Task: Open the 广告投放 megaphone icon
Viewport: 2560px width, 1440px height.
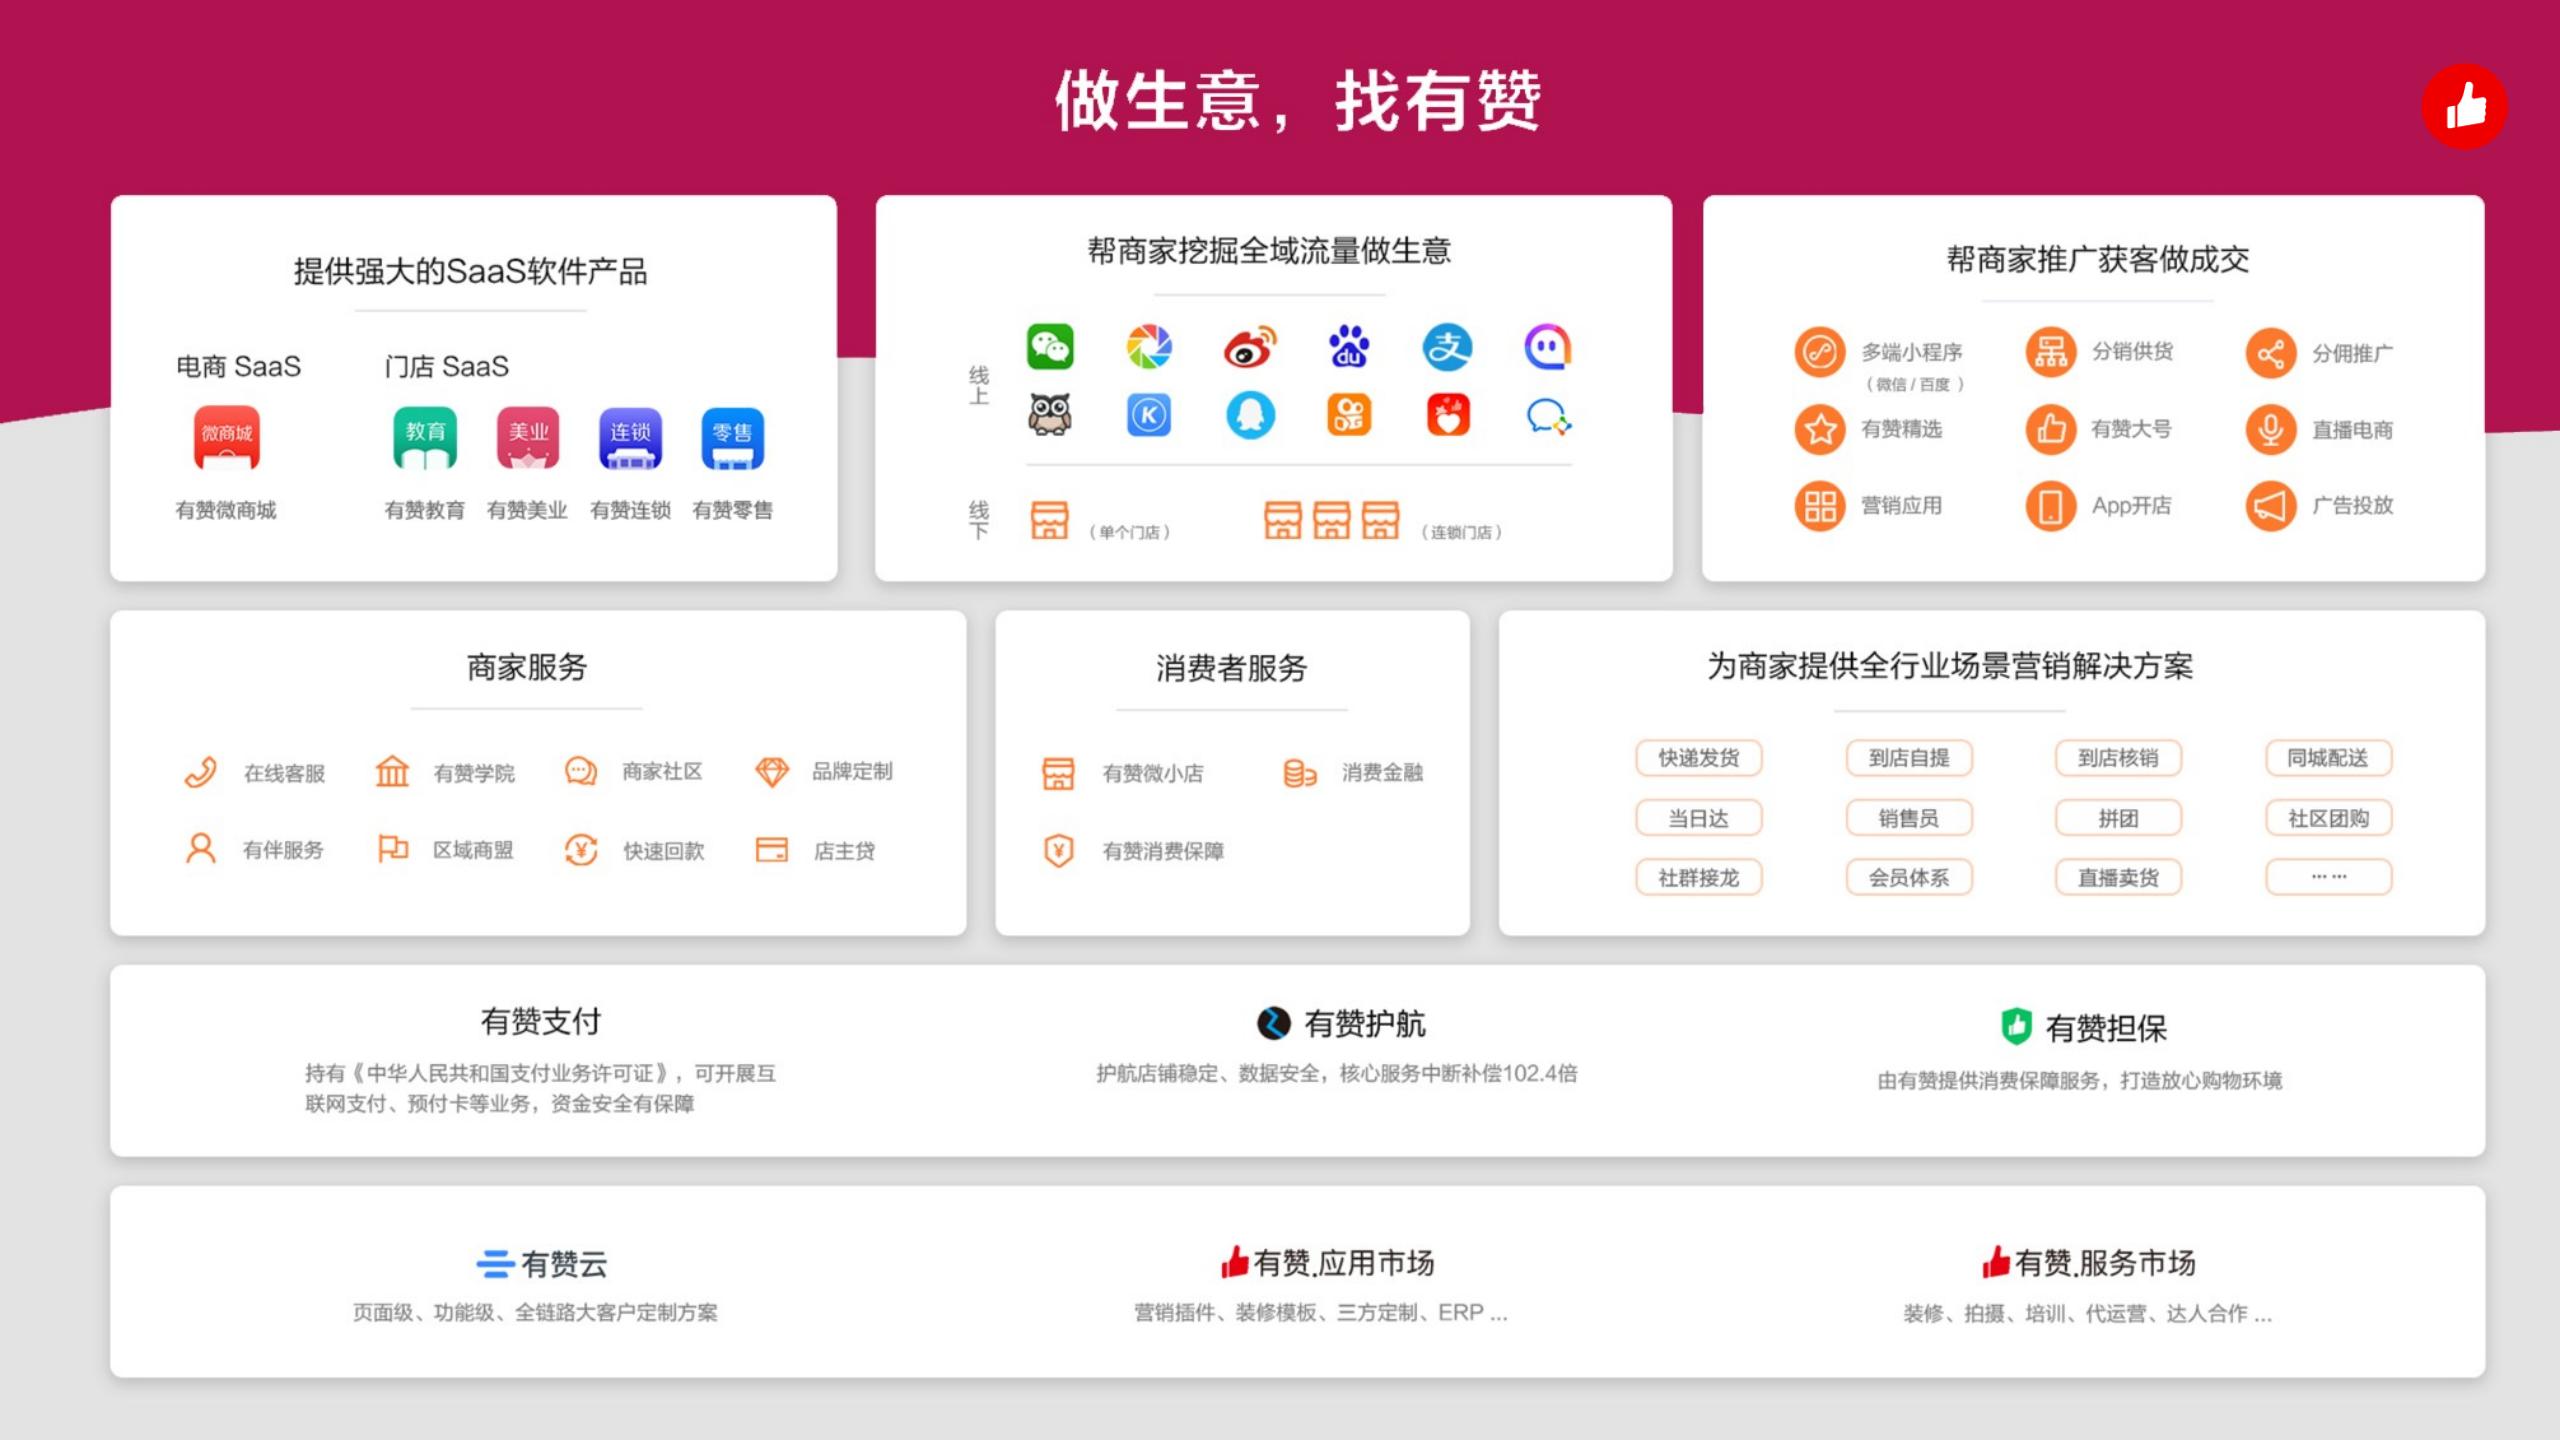Action: pos(2270,506)
